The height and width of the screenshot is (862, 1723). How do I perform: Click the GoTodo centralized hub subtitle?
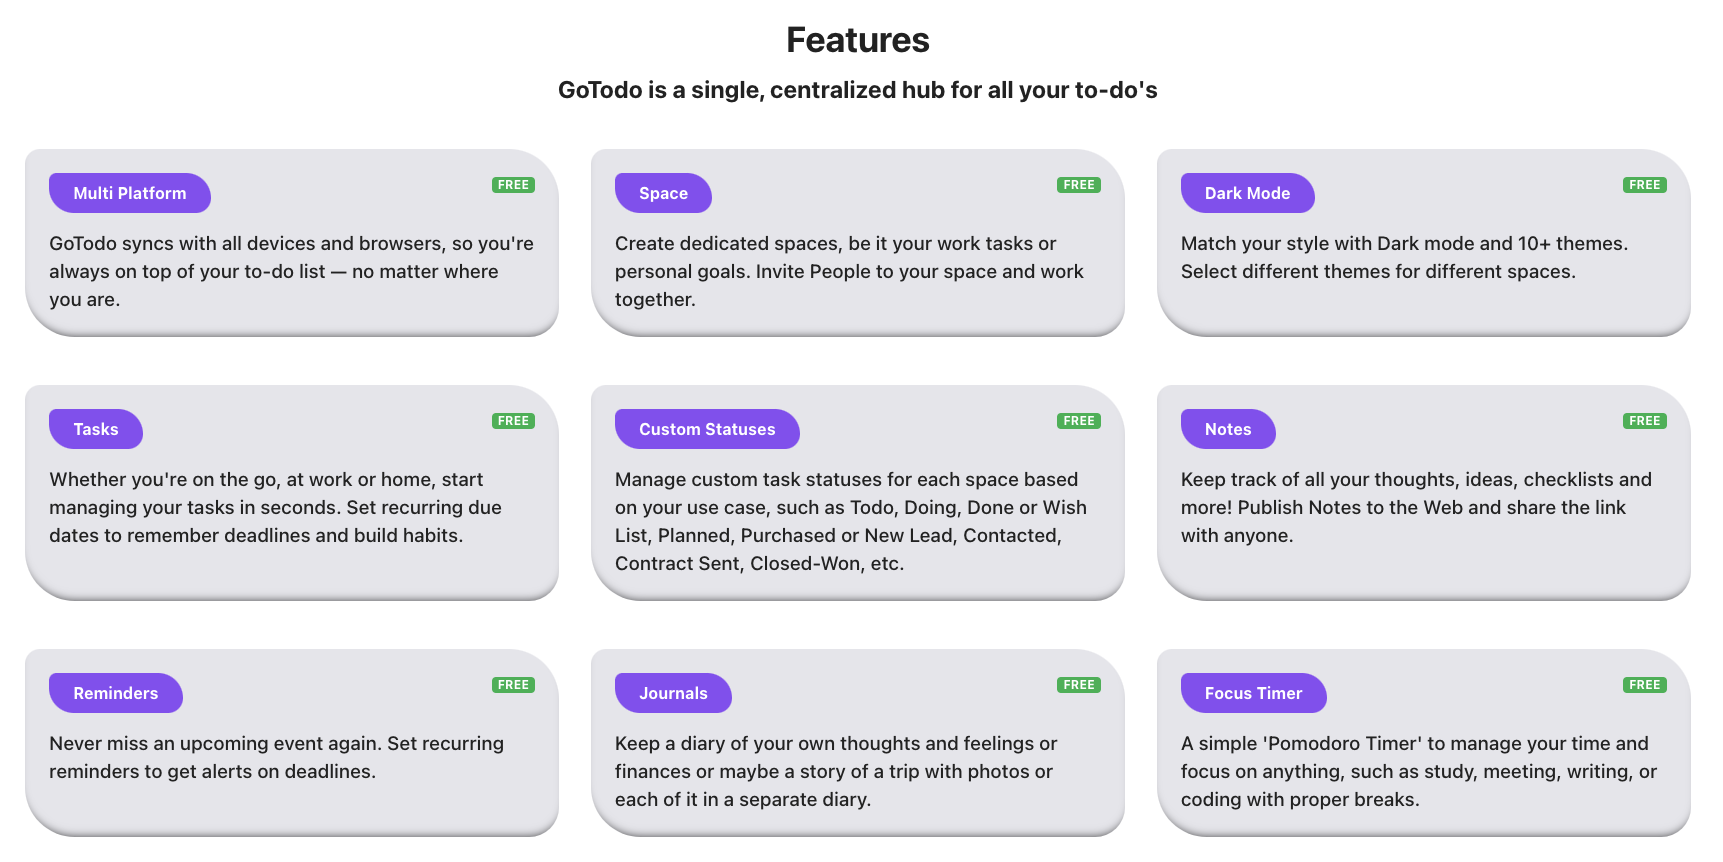coord(858,90)
